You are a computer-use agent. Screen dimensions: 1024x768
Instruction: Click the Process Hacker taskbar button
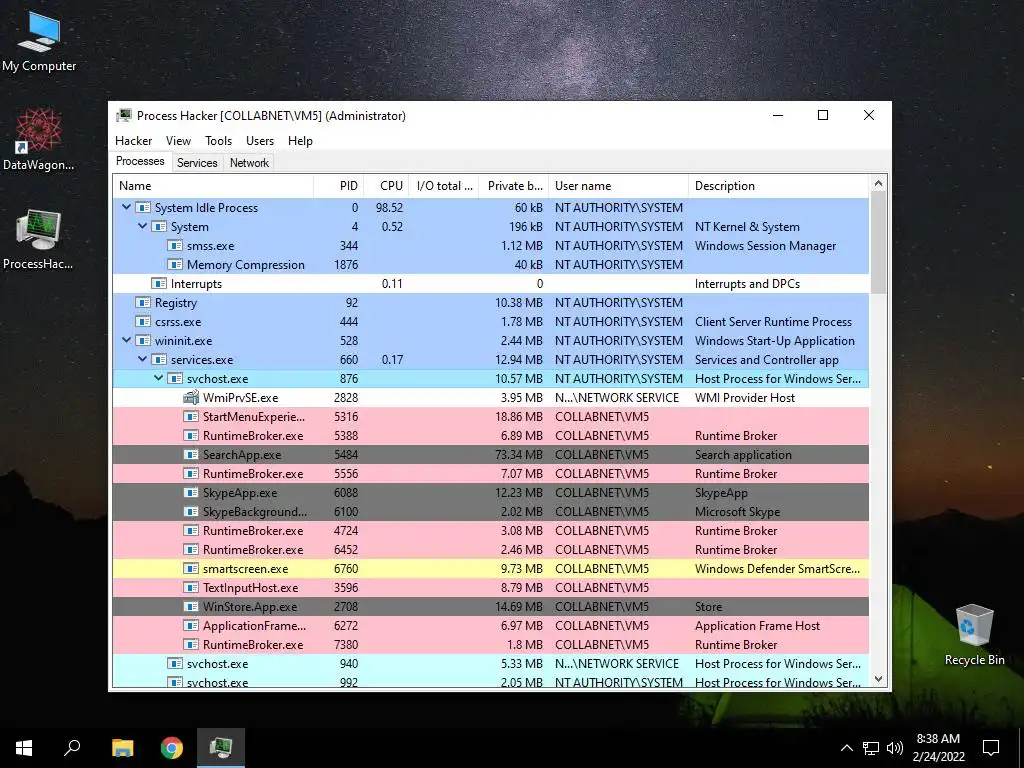pyautogui.click(x=221, y=748)
